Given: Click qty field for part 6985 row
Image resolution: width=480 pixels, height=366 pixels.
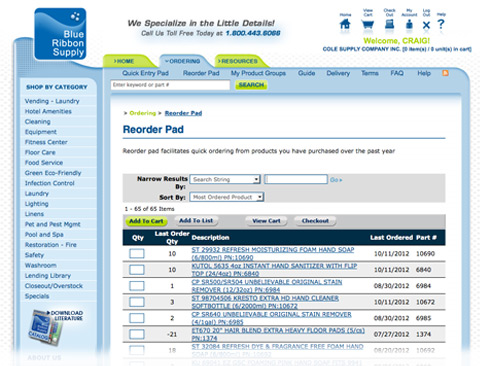Looking at the screenshot, I should (x=137, y=318).
